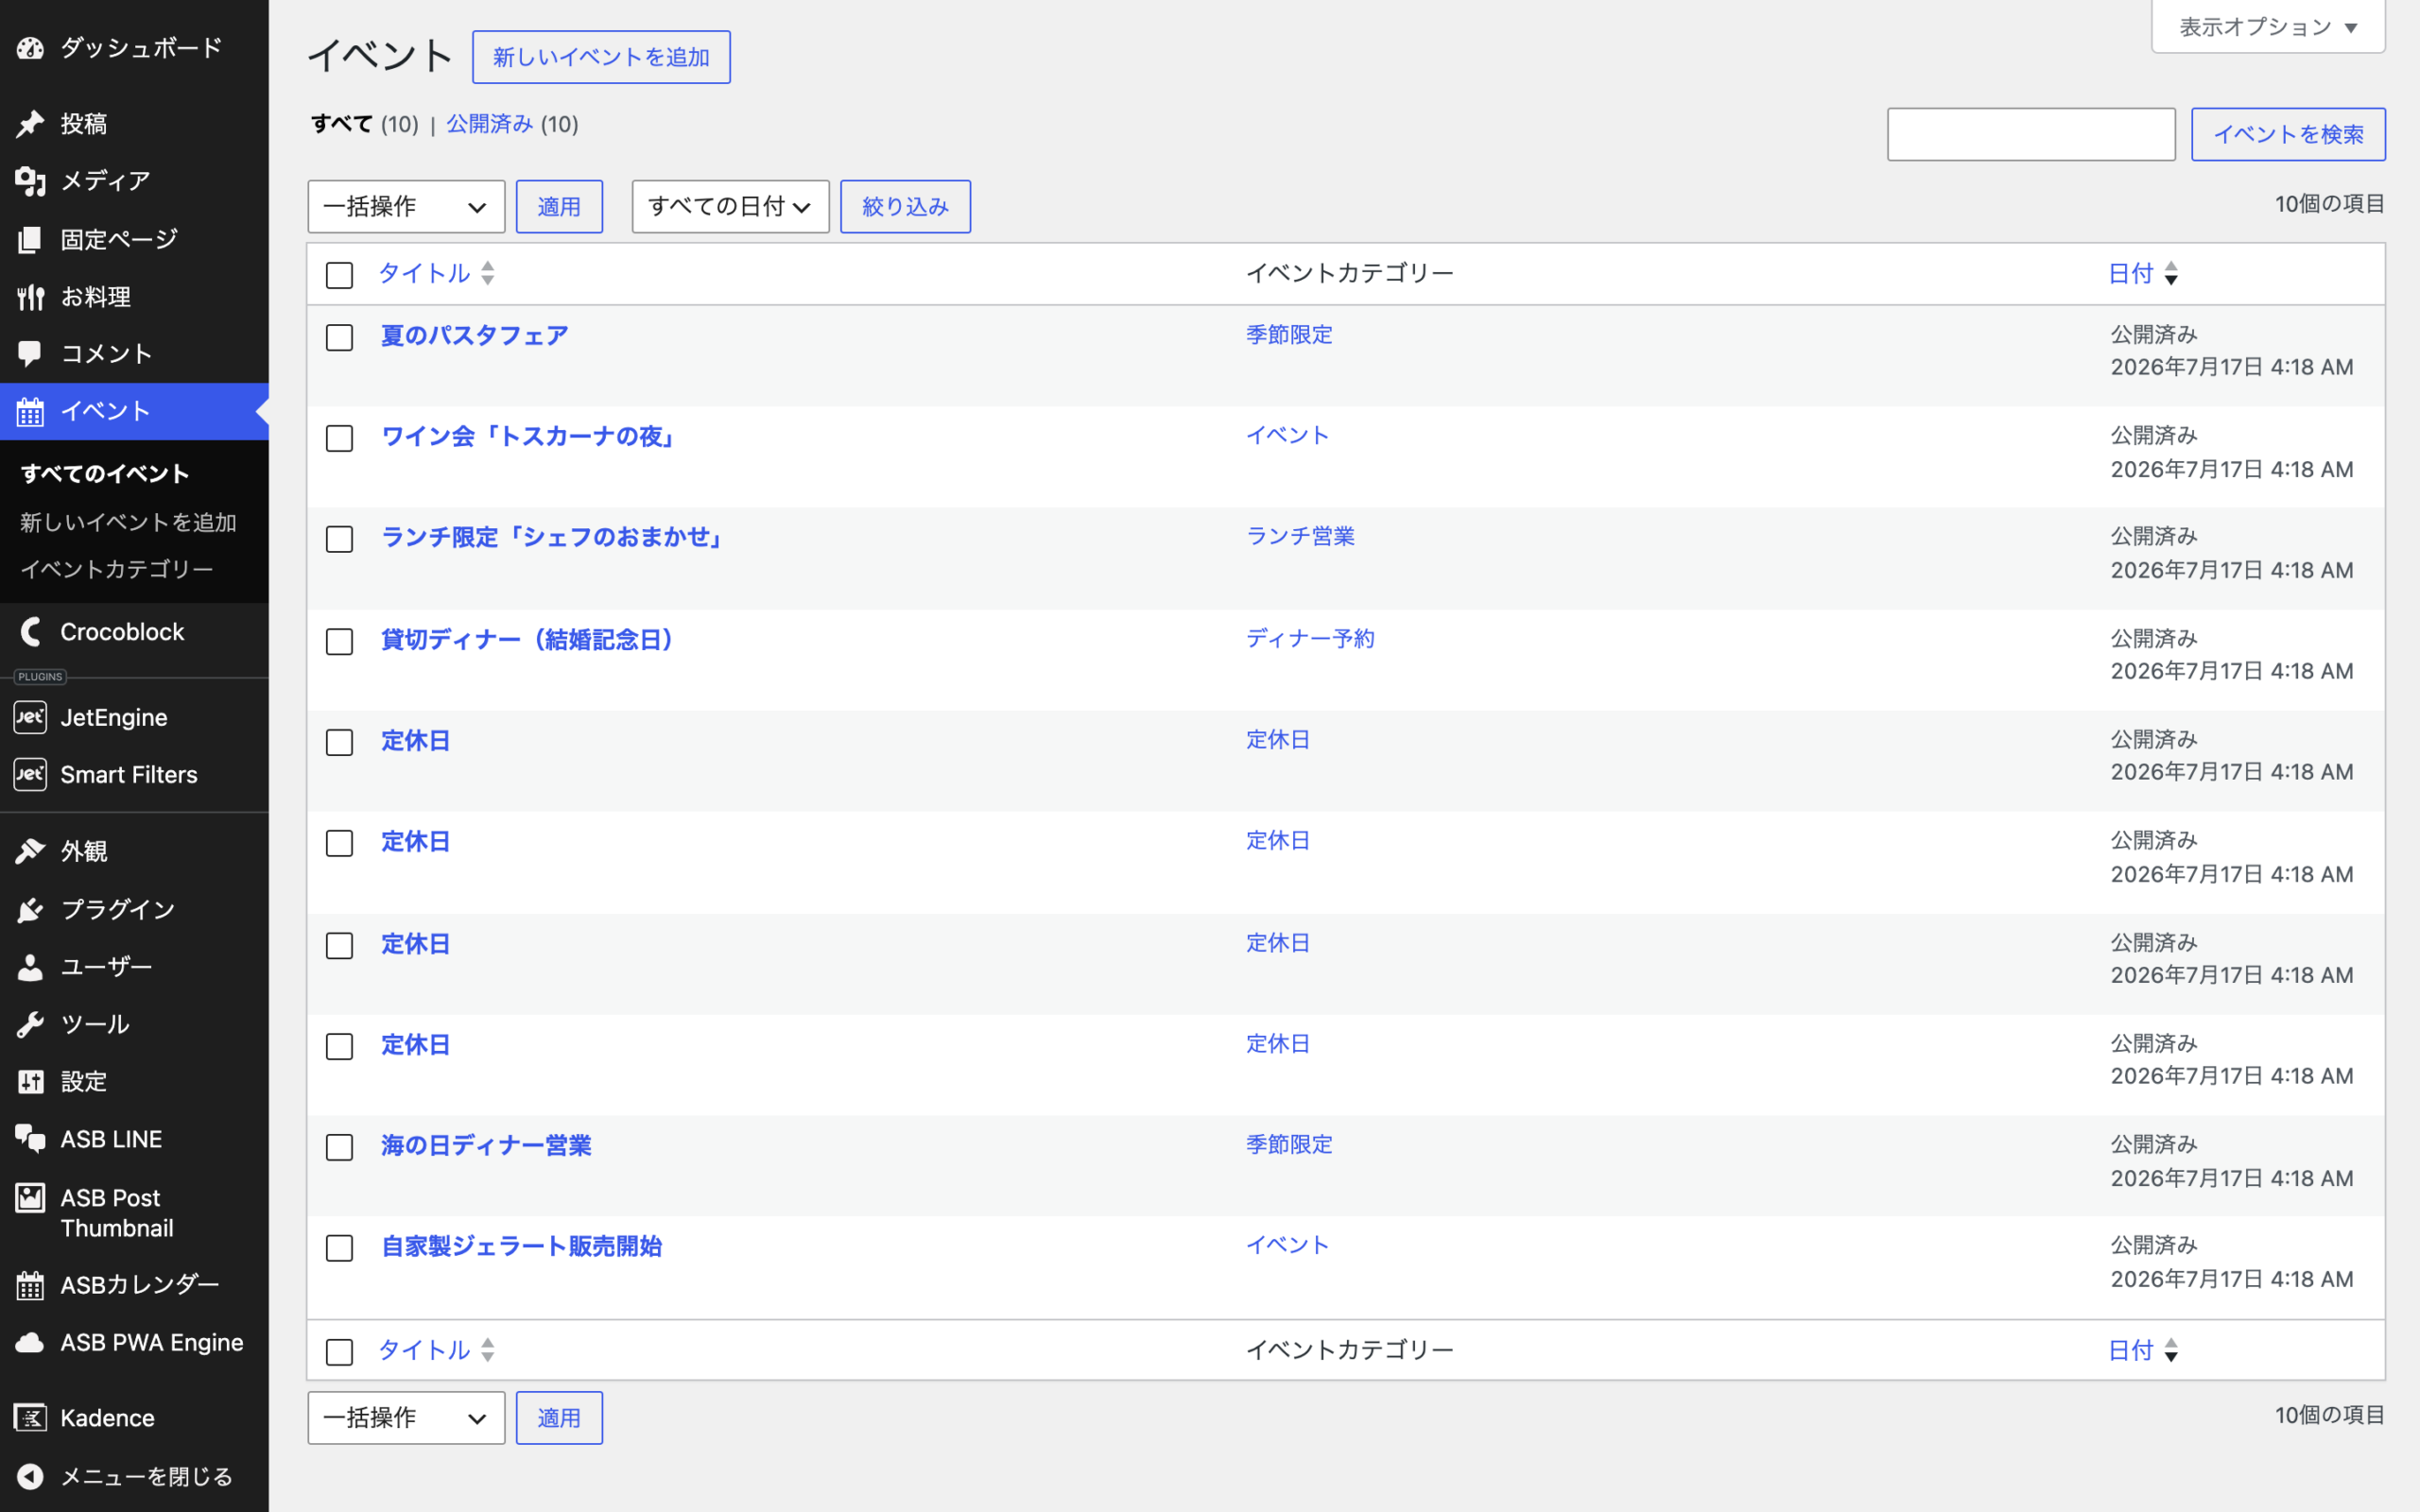Toggle the select-all checkbox in table header

[x=339, y=275]
